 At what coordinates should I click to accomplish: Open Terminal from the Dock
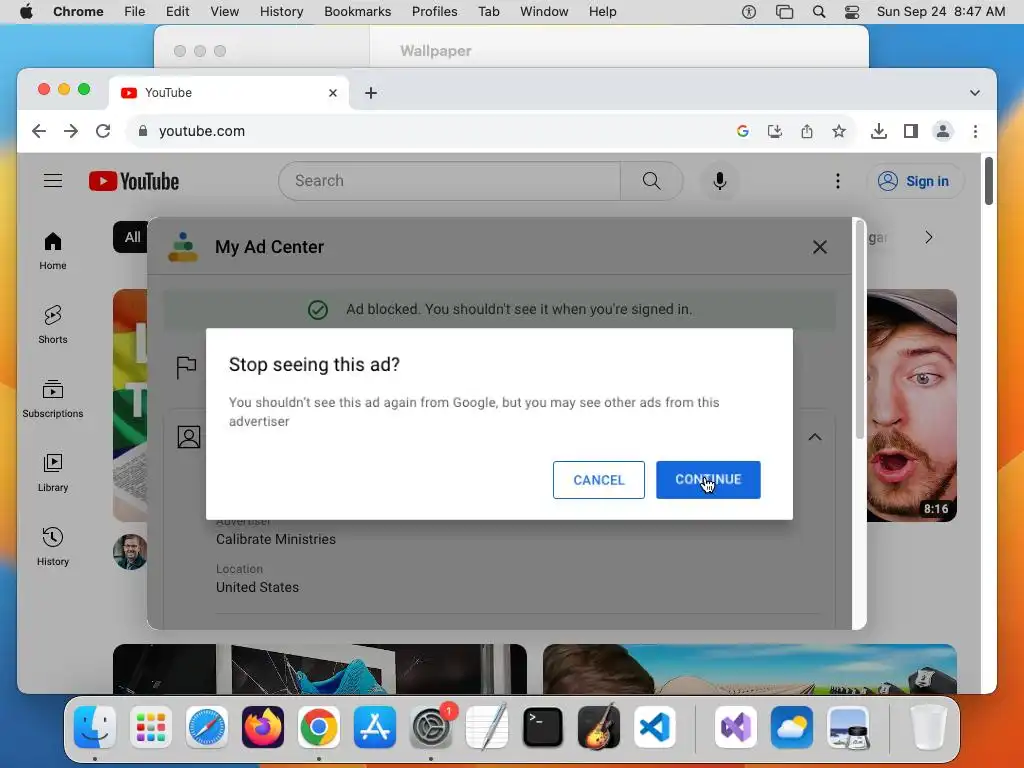[543, 727]
